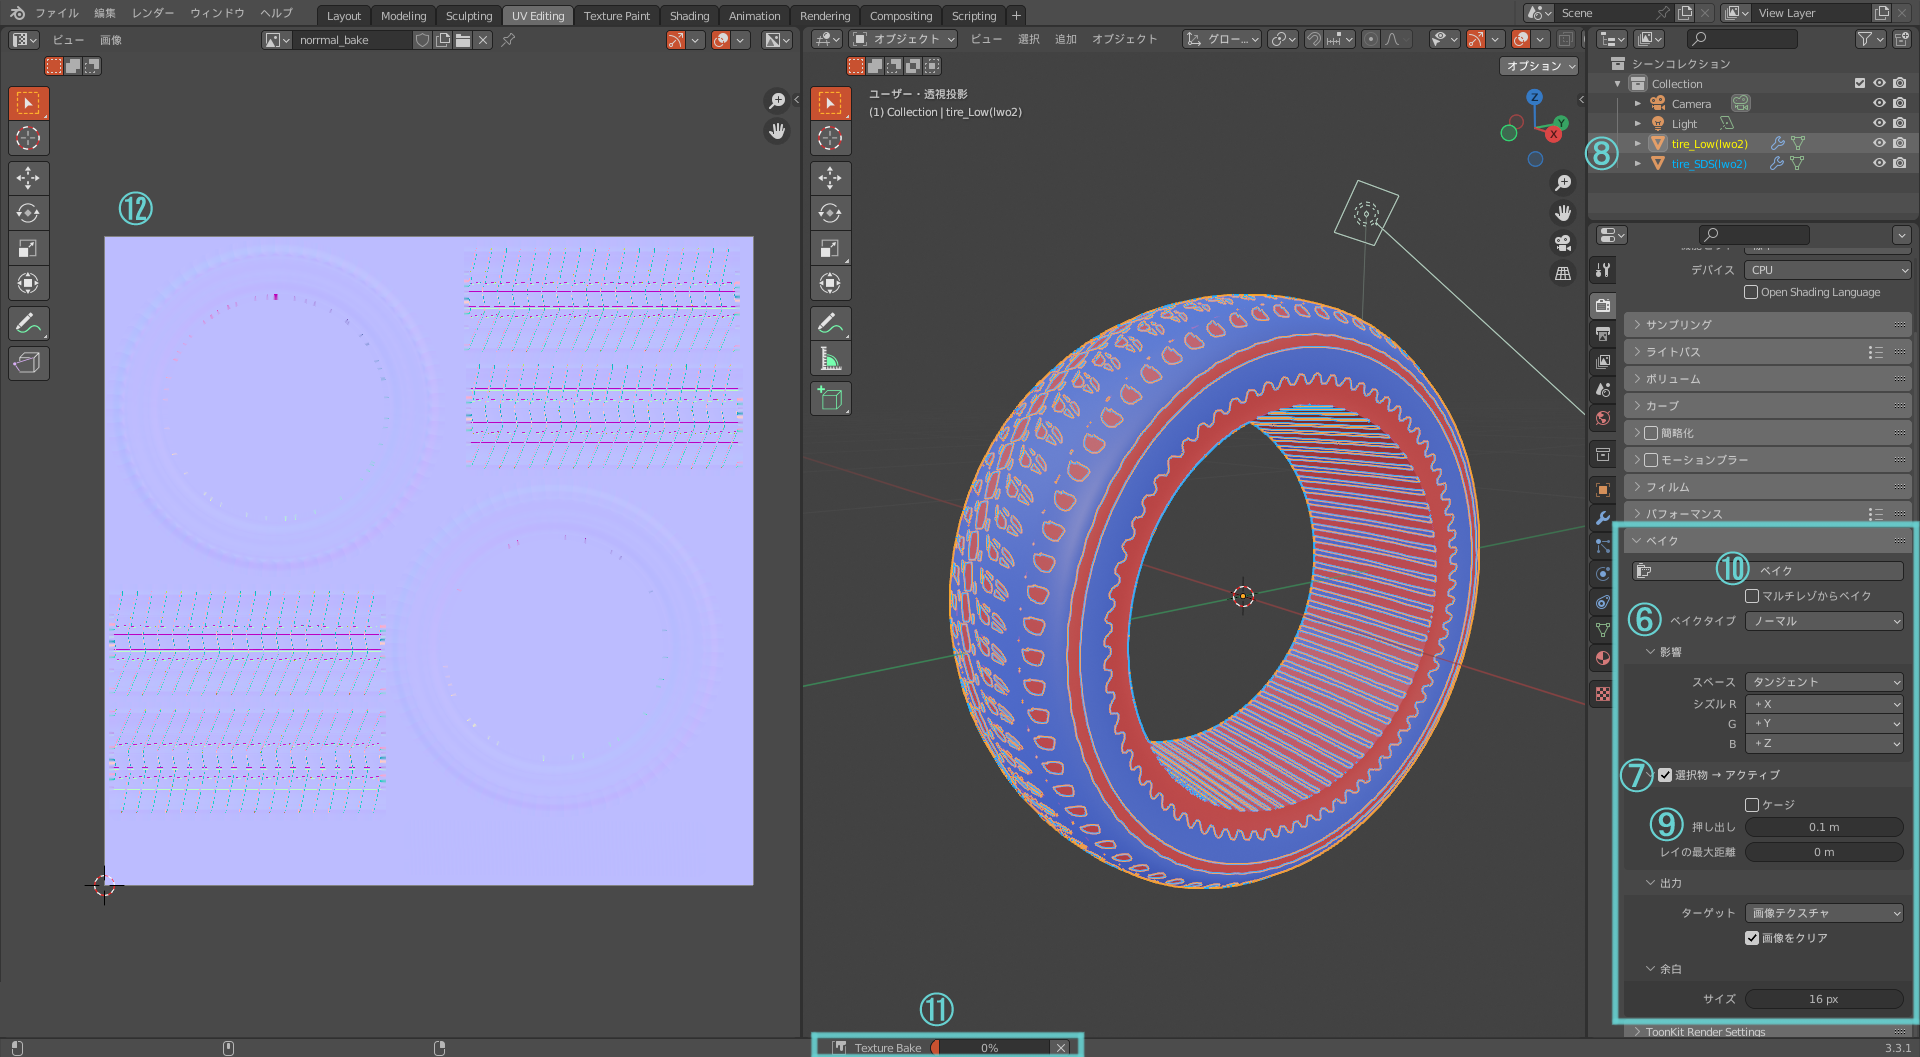
Task: Select the Add Cube tool in the viewport
Action: pyautogui.click(x=830, y=398)
